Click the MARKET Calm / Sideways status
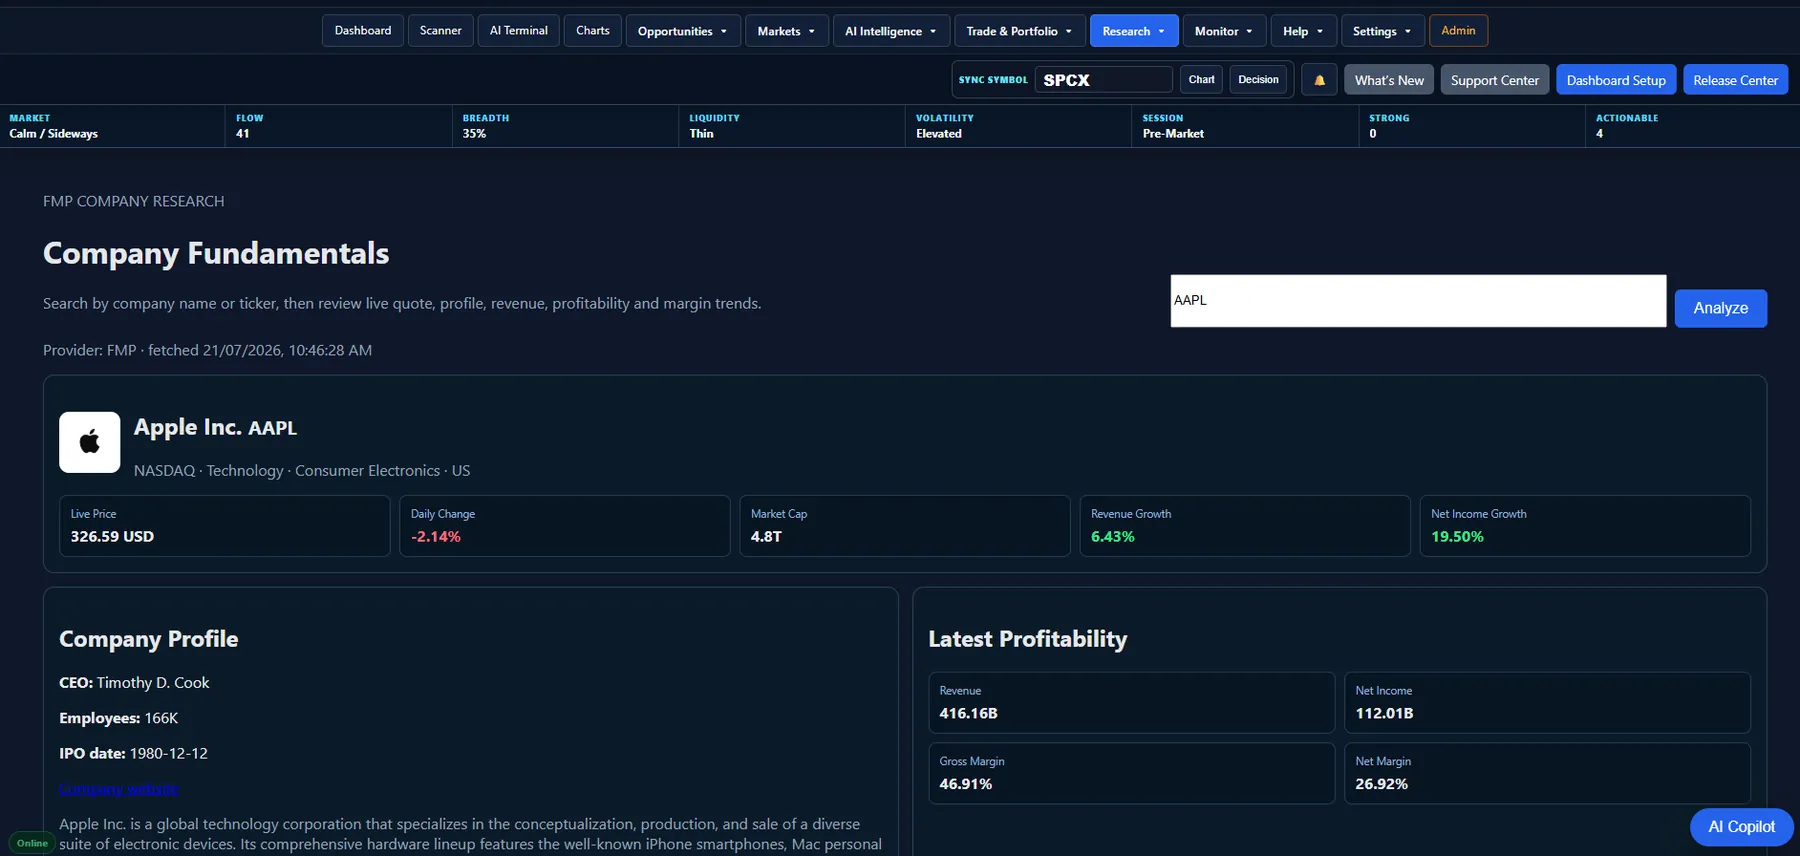Viewport: 1800px width, 856px height. pyautogui.click(x=112, y=126)
